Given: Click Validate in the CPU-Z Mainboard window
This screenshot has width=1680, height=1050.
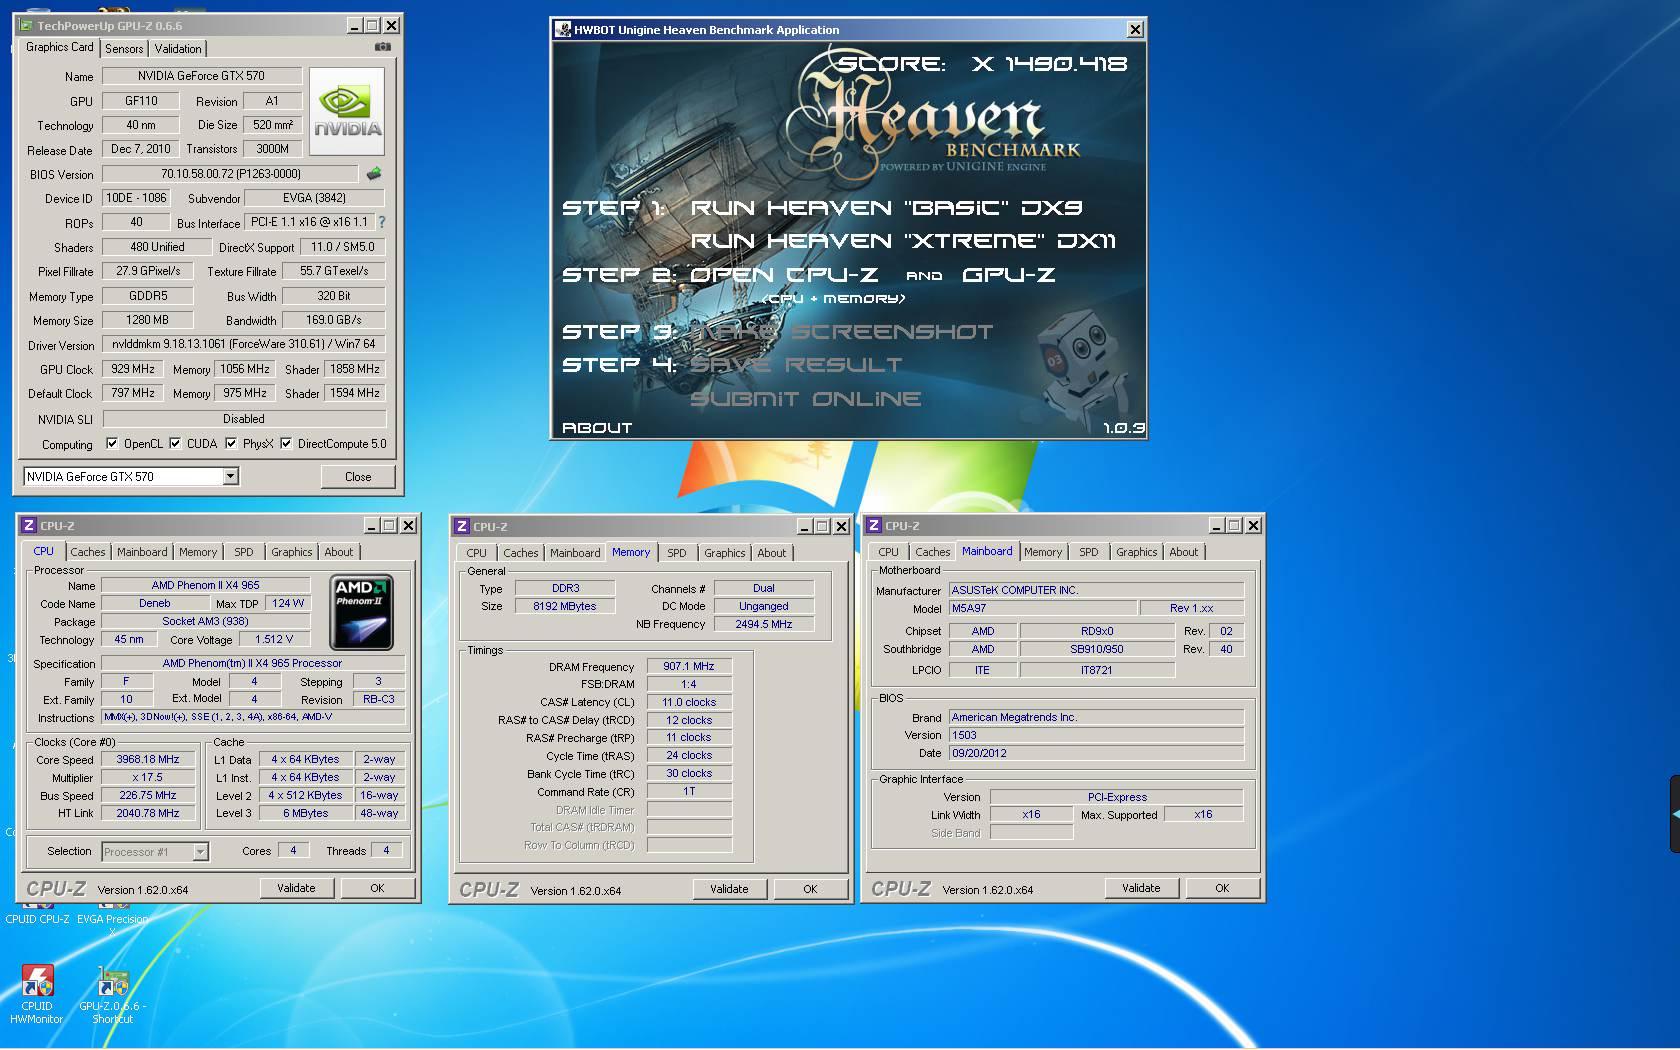Looking at the screenshot, I should (x=1141, y=888).
